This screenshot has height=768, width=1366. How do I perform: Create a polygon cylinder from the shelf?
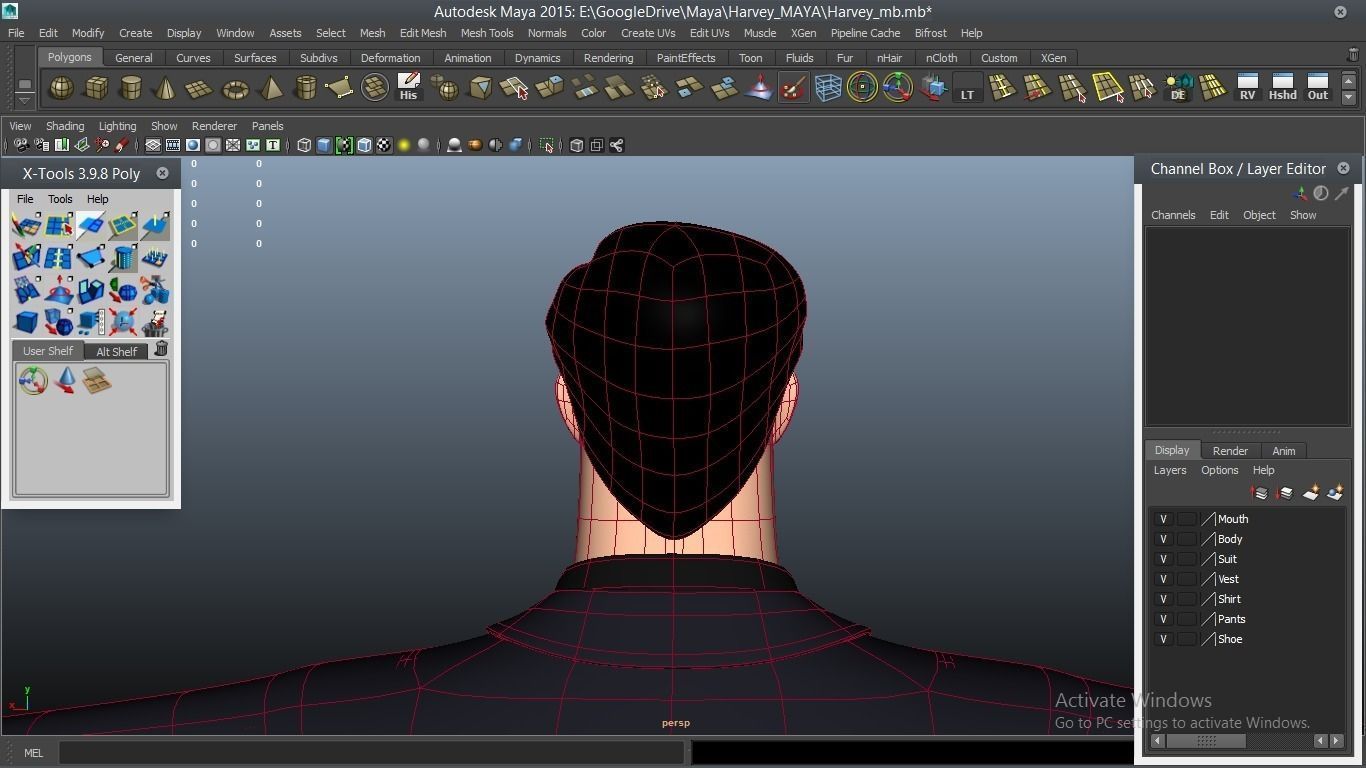(x=131, y=88)
